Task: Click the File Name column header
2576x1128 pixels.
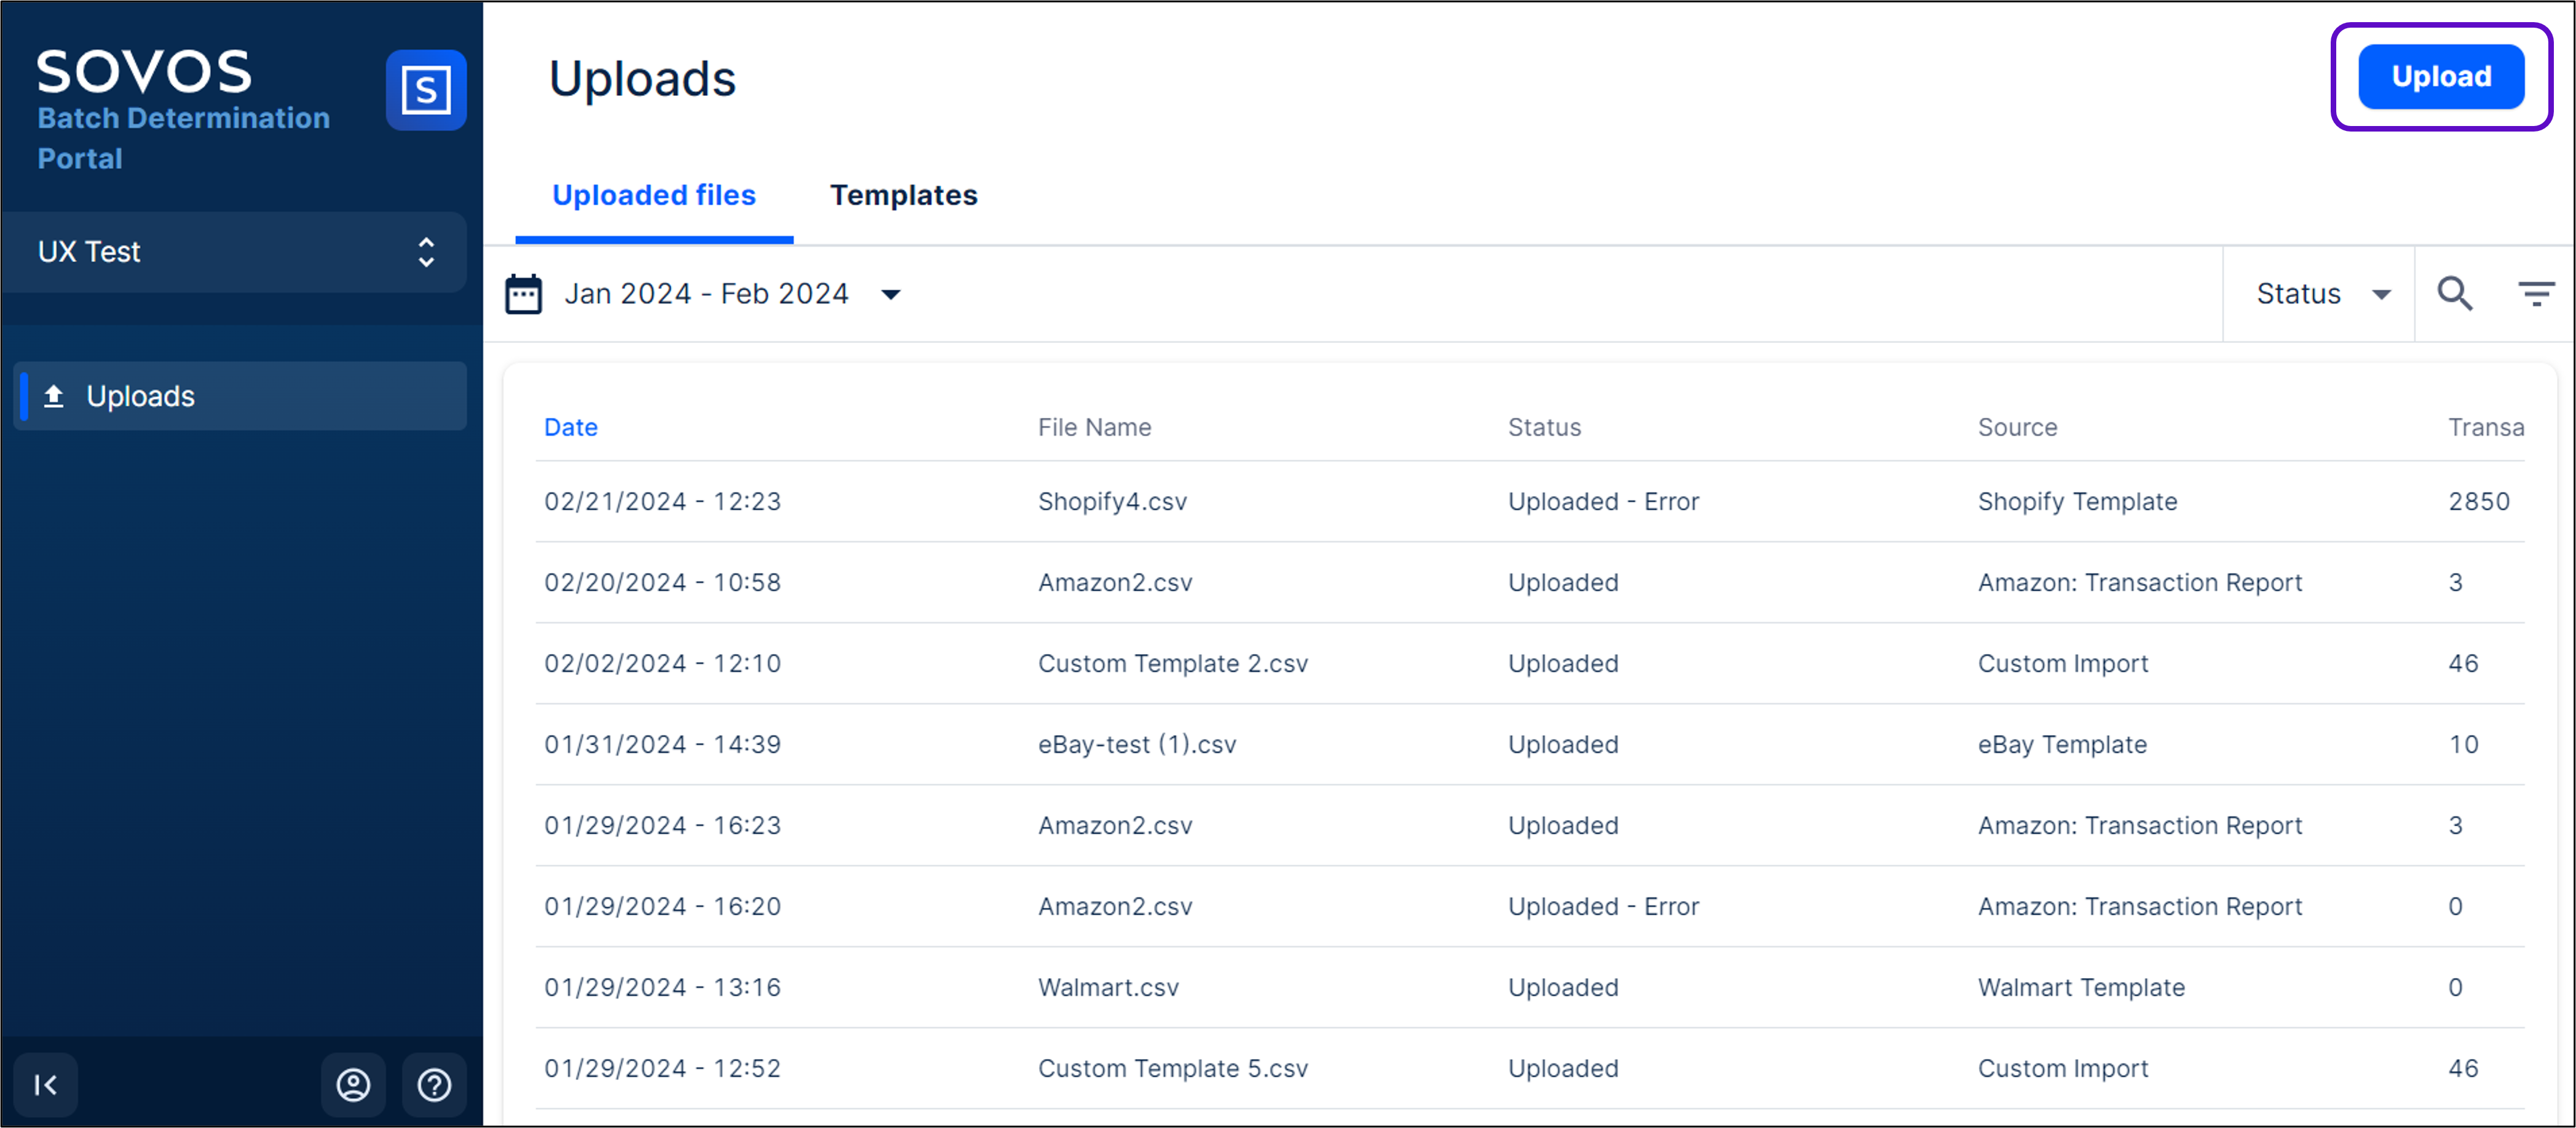Action: coord(1094,428)
